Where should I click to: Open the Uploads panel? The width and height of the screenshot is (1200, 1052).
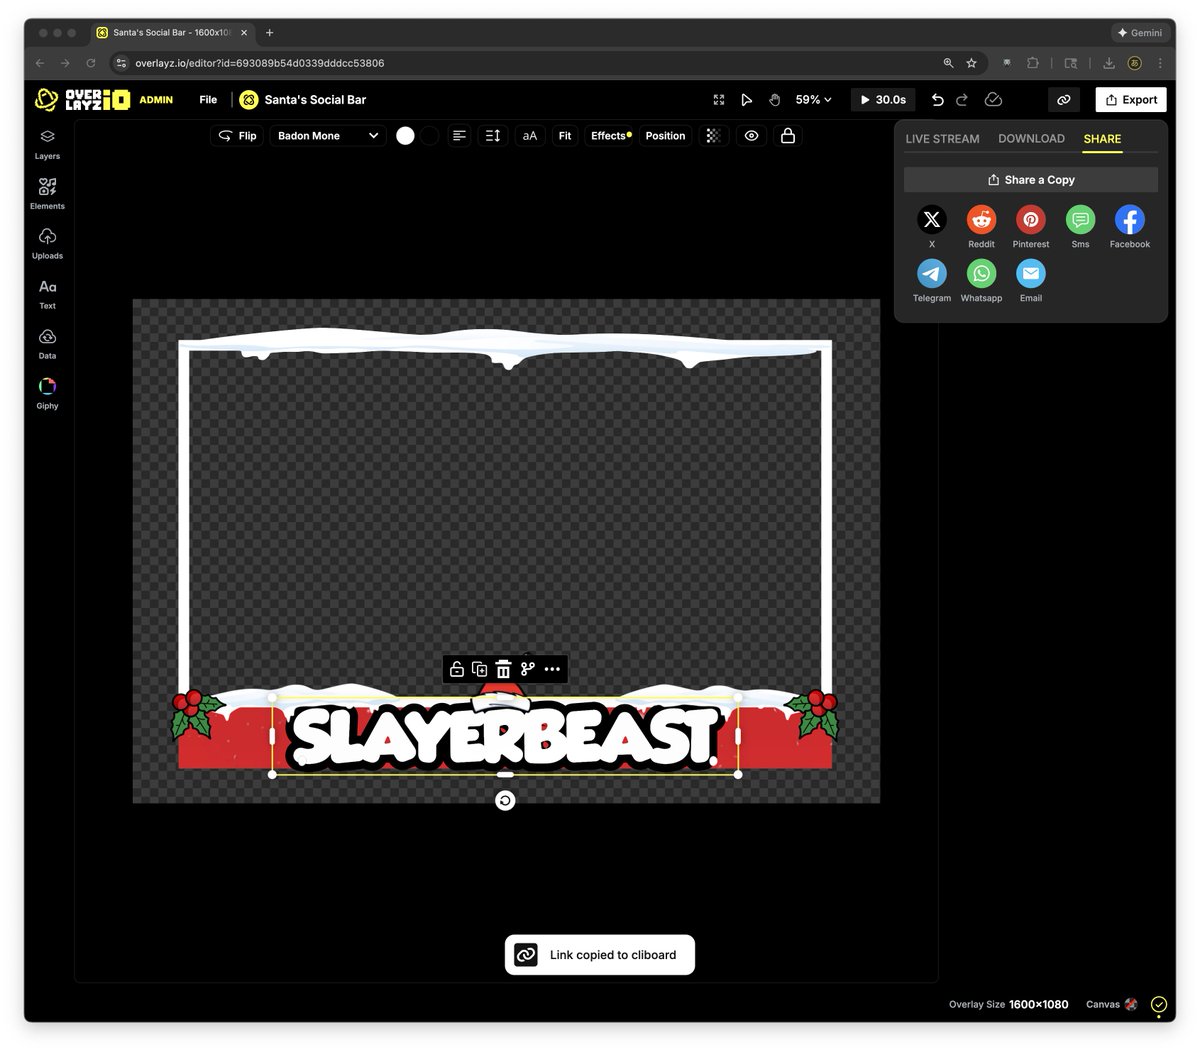(x=47, y=244)
